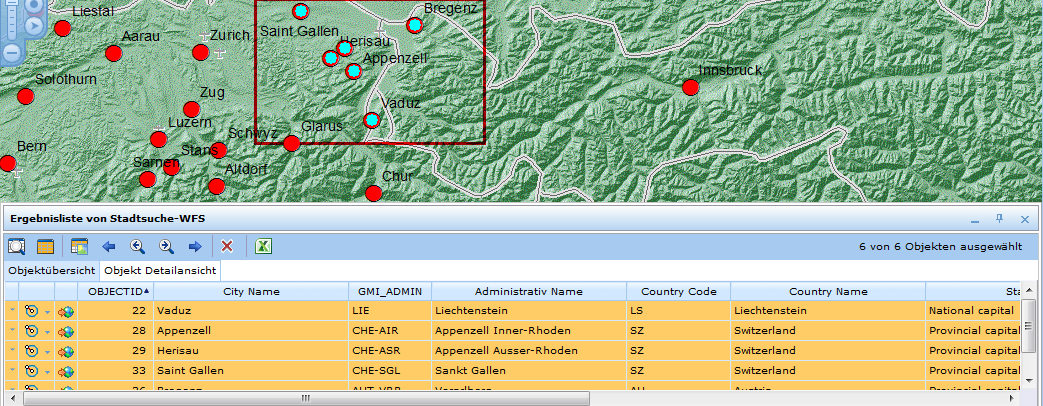Click the zoom in magnifier in results toolbar
Viewport: 1043px width, 406px height.
167,246
